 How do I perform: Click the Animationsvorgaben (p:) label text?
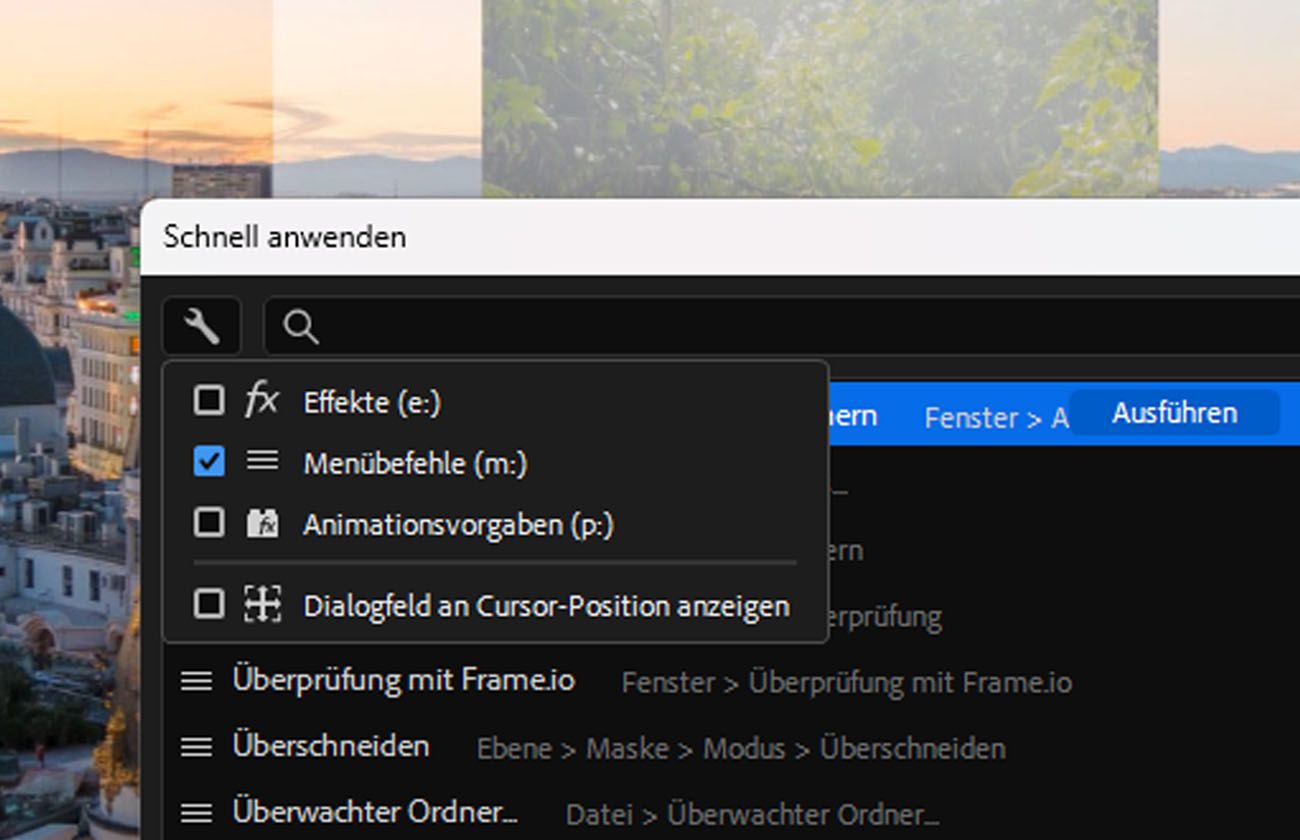coord(458,524)
